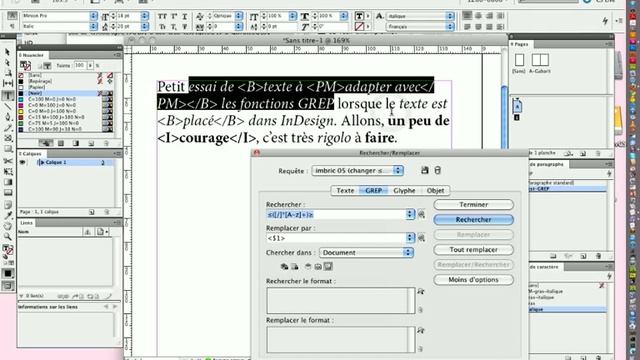Click the Remplacer par input field

[x=336, y=238]
